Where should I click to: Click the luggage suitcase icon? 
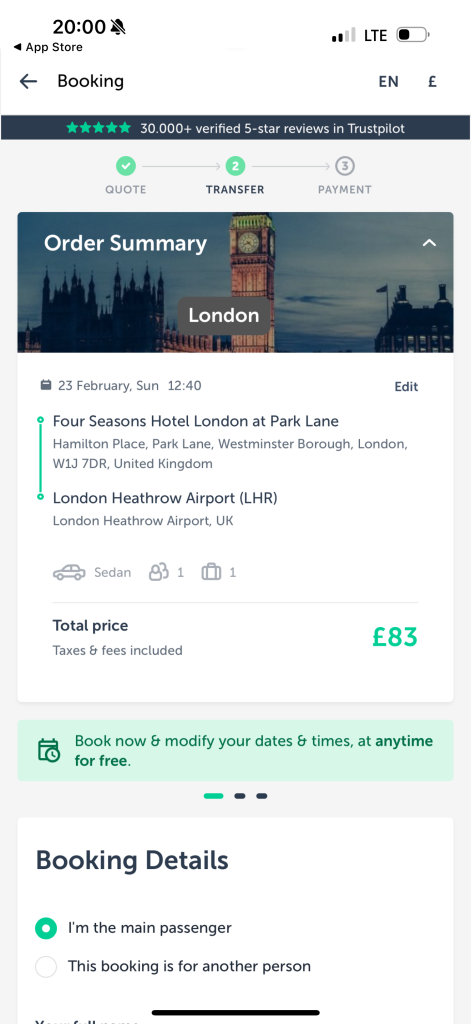coord(211,573)
